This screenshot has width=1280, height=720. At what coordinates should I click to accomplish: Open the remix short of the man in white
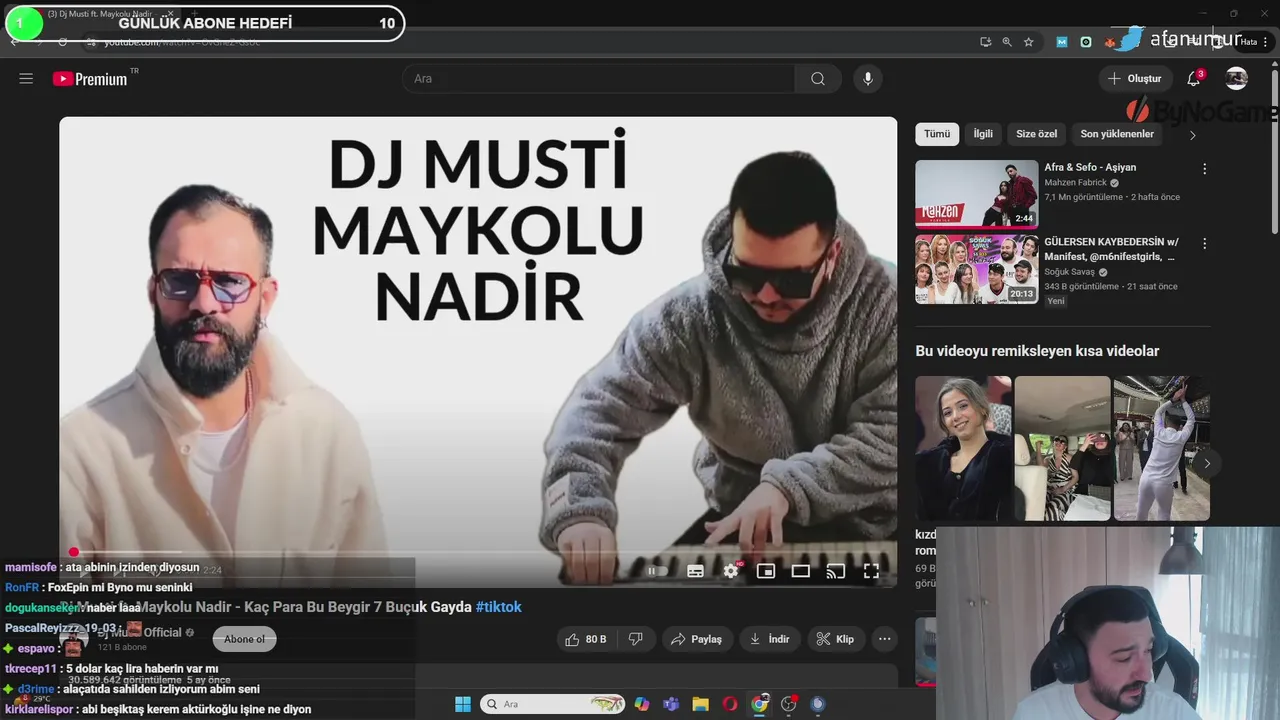click(x=1162, y=448)
